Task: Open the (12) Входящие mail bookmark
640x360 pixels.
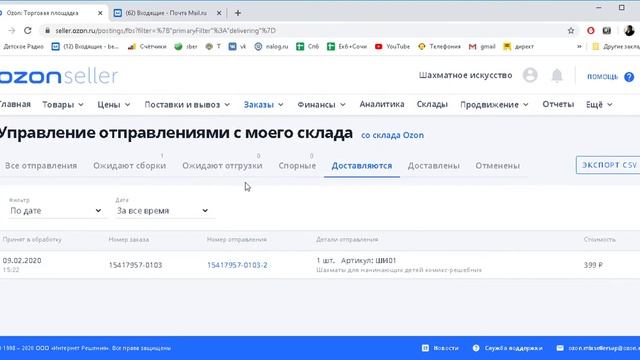Action: click(85, 47)
